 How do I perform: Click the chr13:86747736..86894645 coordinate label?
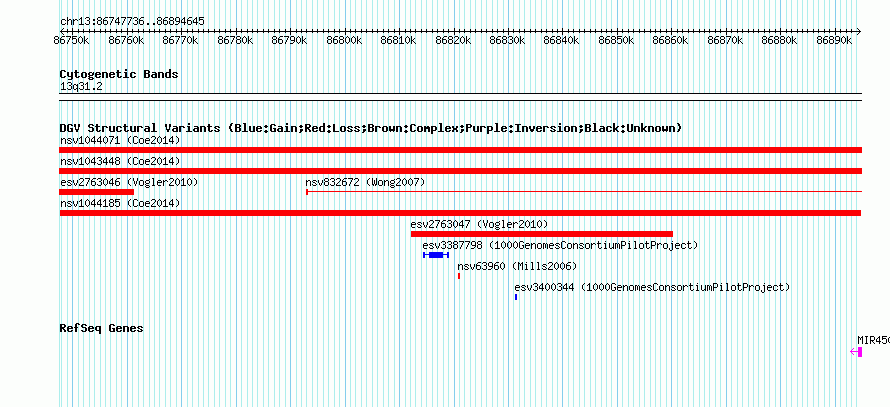pyautogui.click(x=132, y=22)
